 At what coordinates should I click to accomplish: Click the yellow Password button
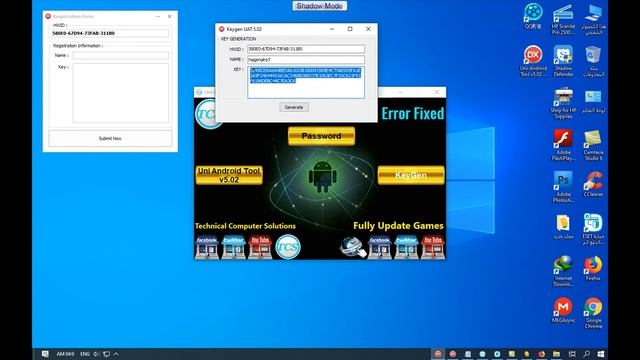point(321,136)
